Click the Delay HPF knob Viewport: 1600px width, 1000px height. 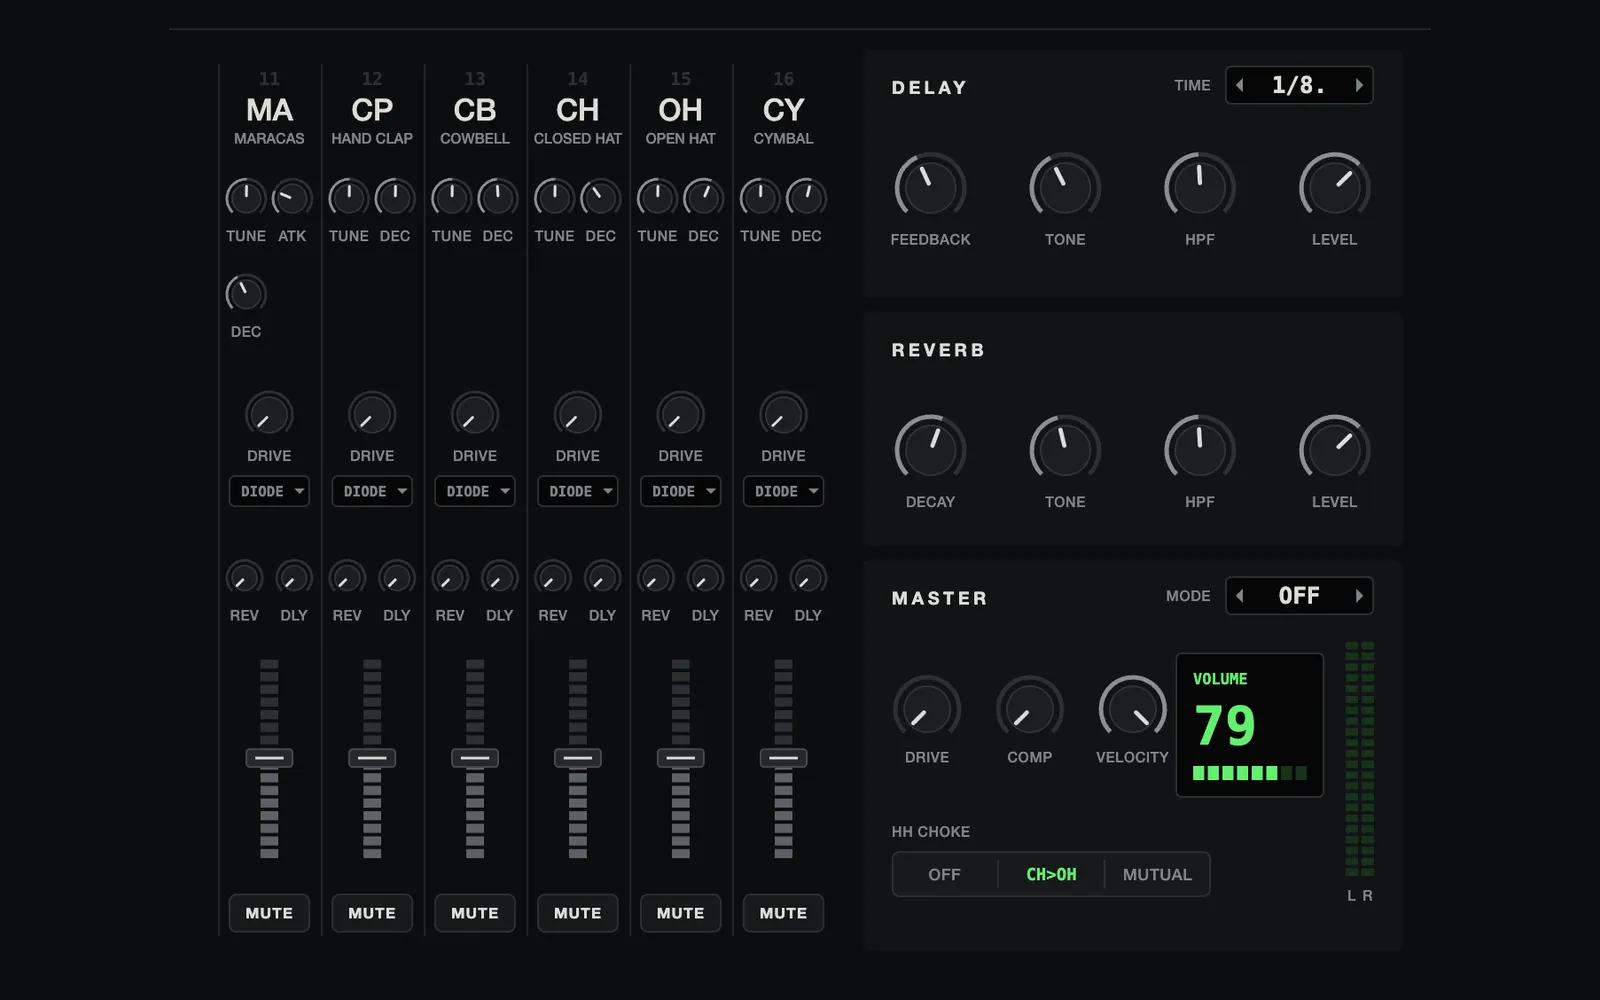[x=1200, y=187]
